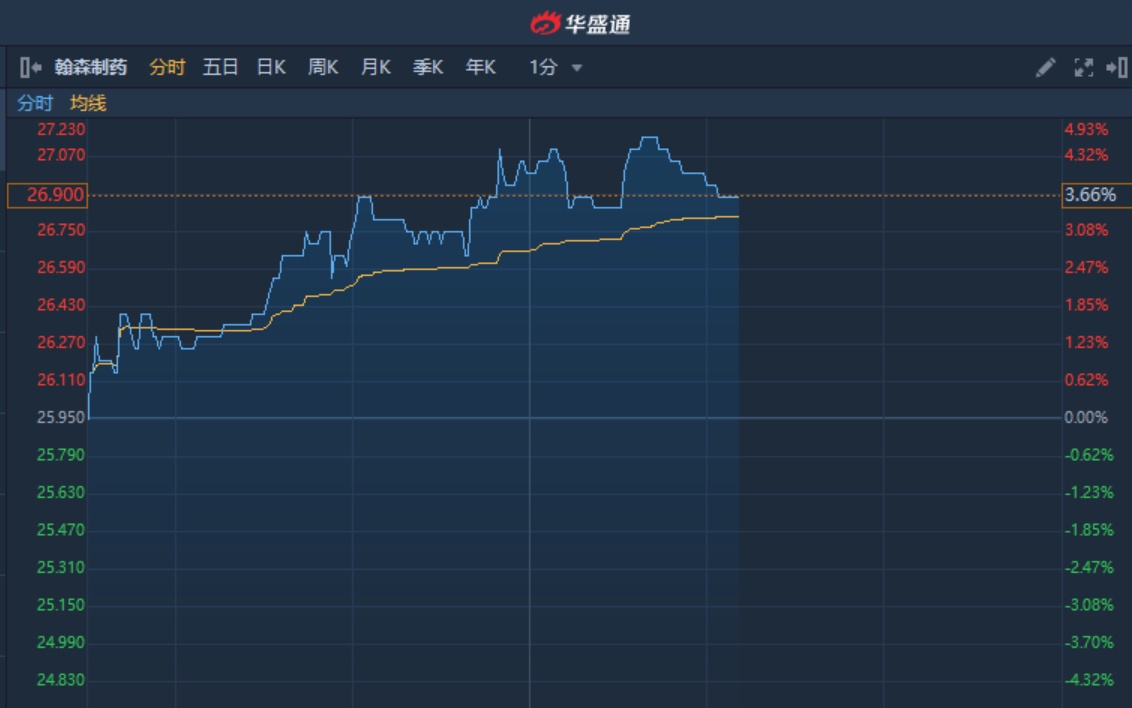The width and height of the screenshot is (1132, 708).
Task: Click the positive 1.23% percent axis value
Action: click(x=1087, y=343)
